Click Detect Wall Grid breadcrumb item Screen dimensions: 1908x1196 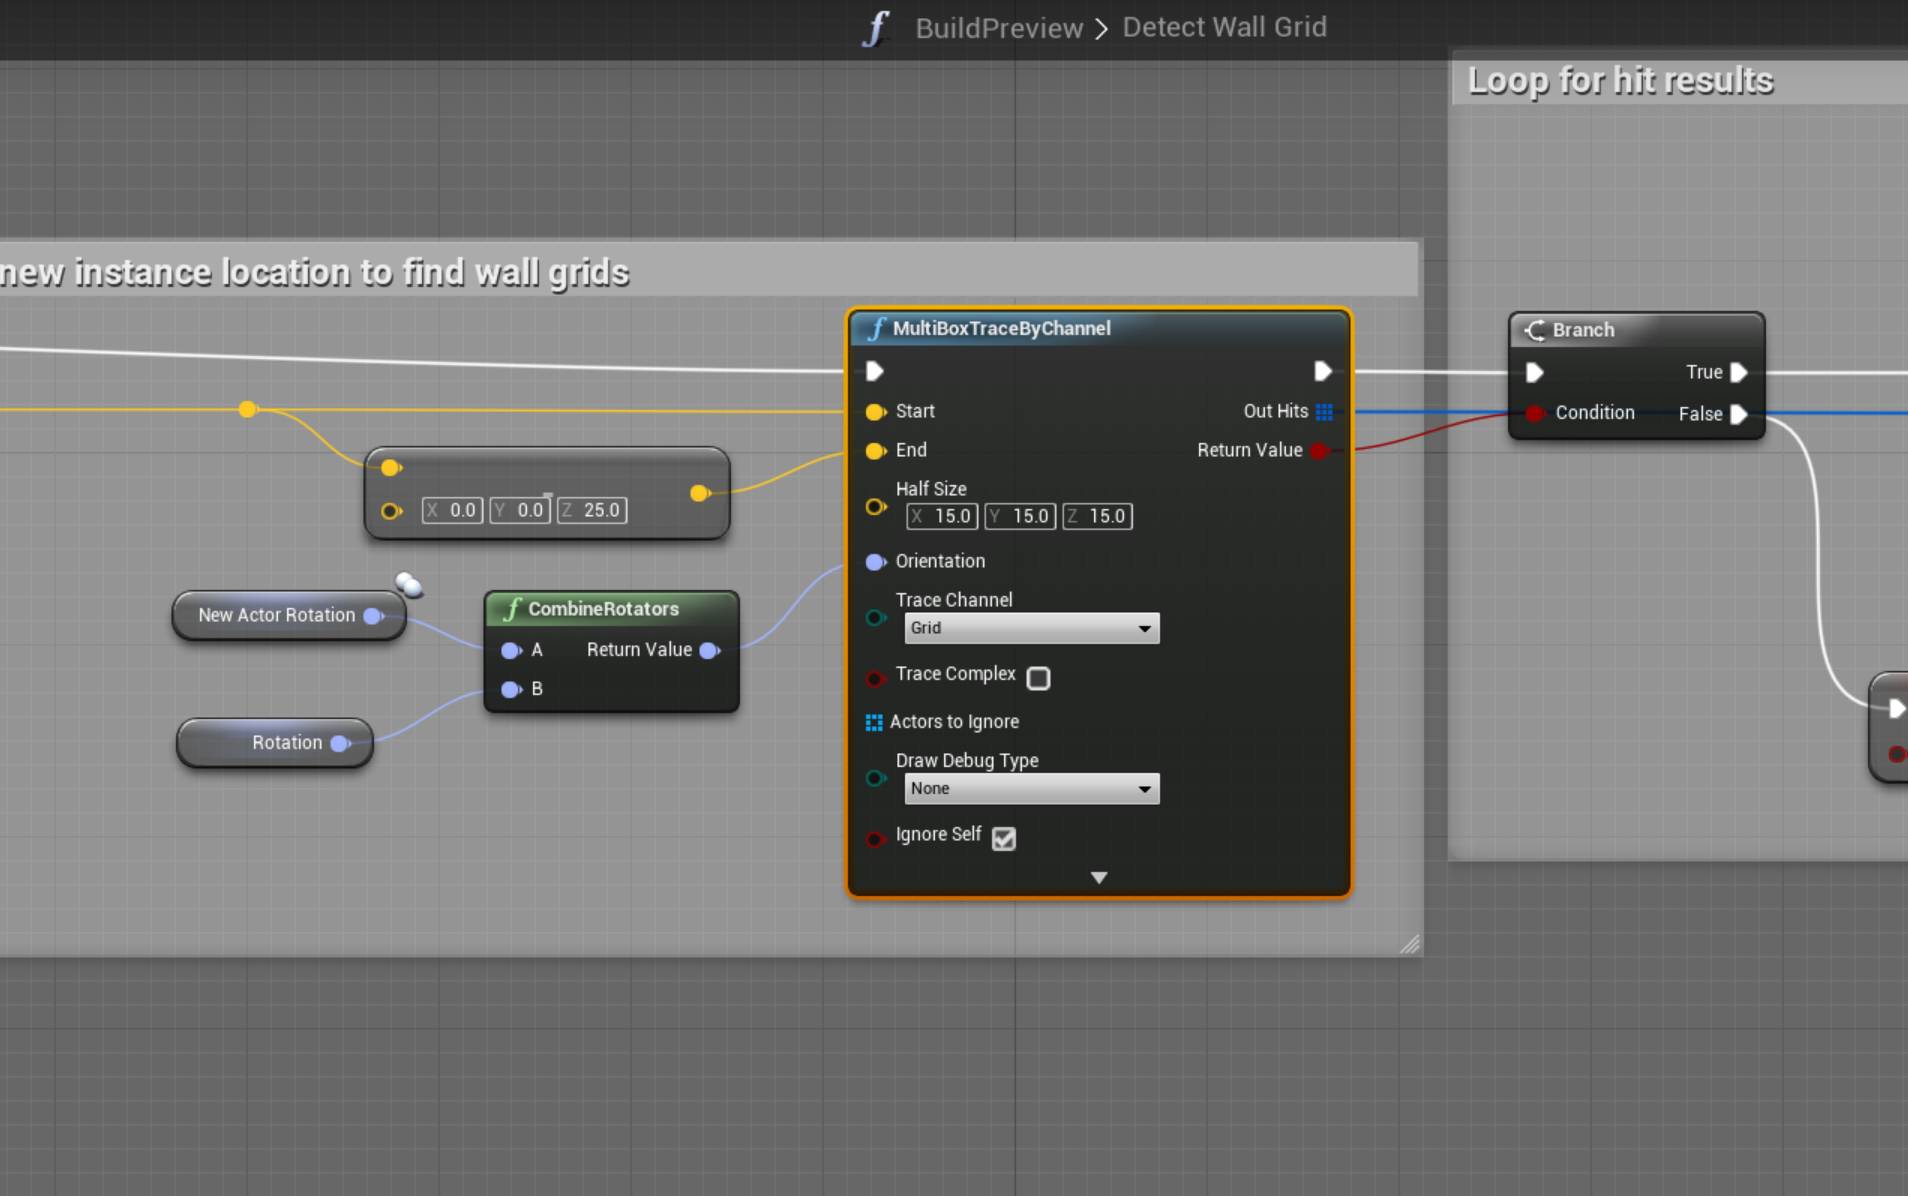pos(1224,28)
